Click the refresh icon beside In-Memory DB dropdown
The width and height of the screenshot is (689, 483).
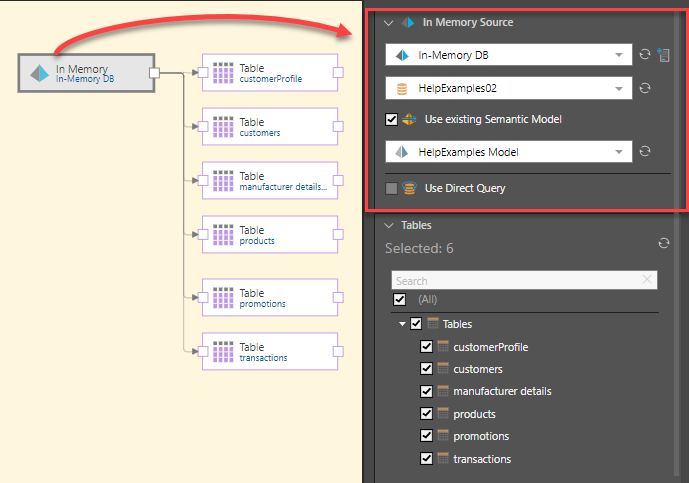(x=646, y=54)
